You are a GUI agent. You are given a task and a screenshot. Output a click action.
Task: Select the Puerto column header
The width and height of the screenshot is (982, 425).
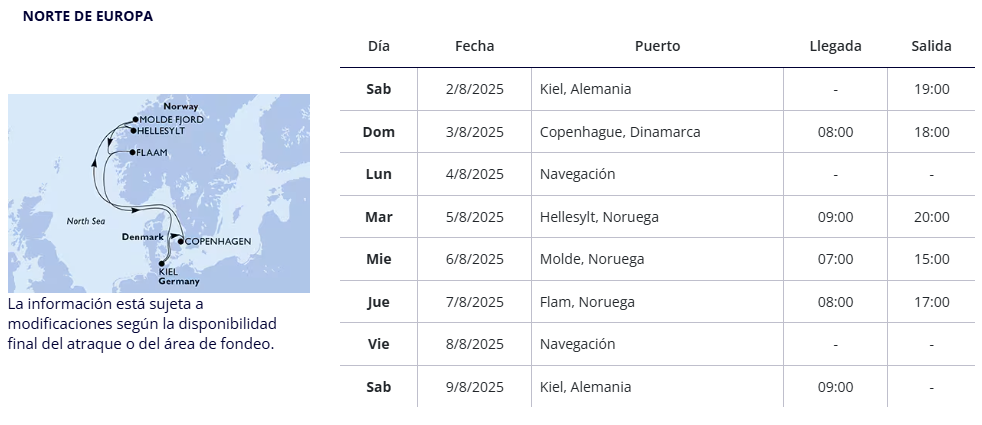point(658,46)
